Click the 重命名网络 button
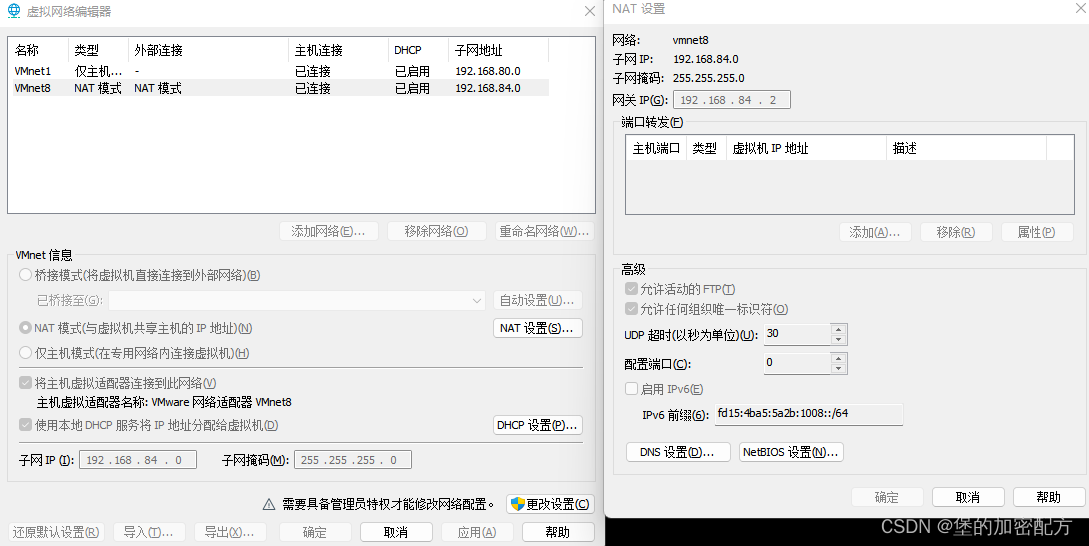 click(544, 231)
